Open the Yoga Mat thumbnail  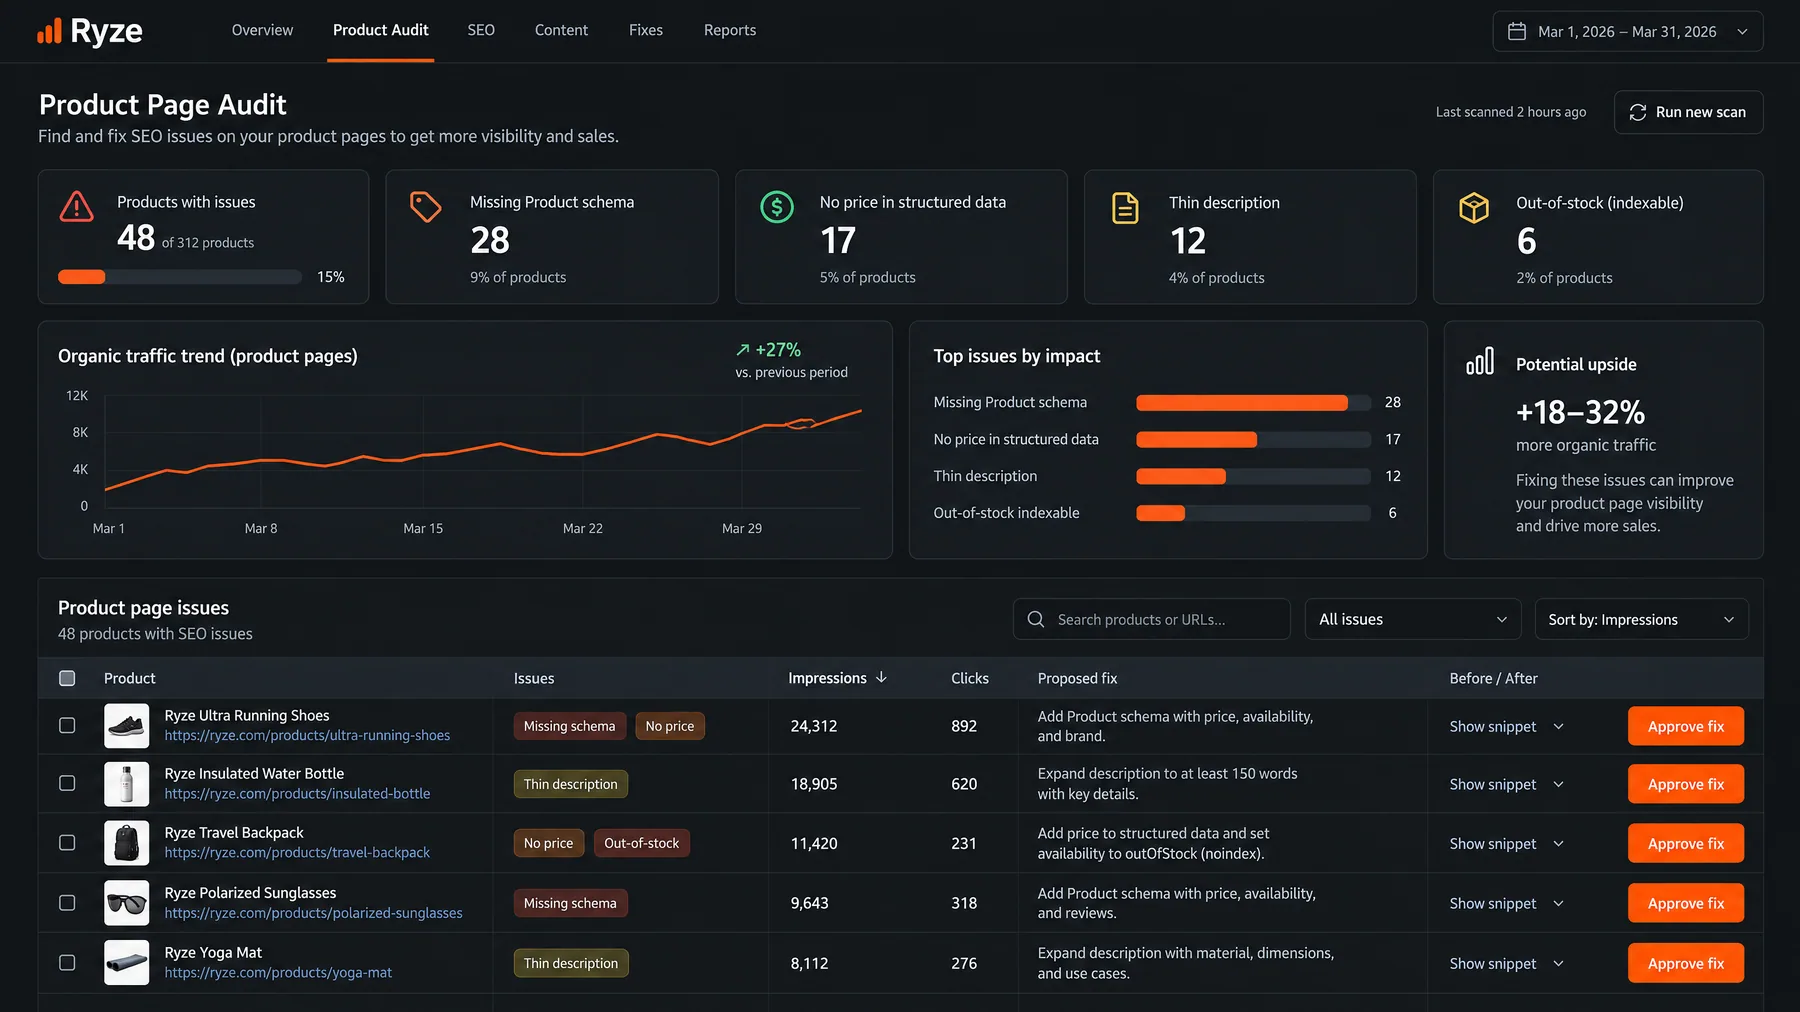point(127,963)
